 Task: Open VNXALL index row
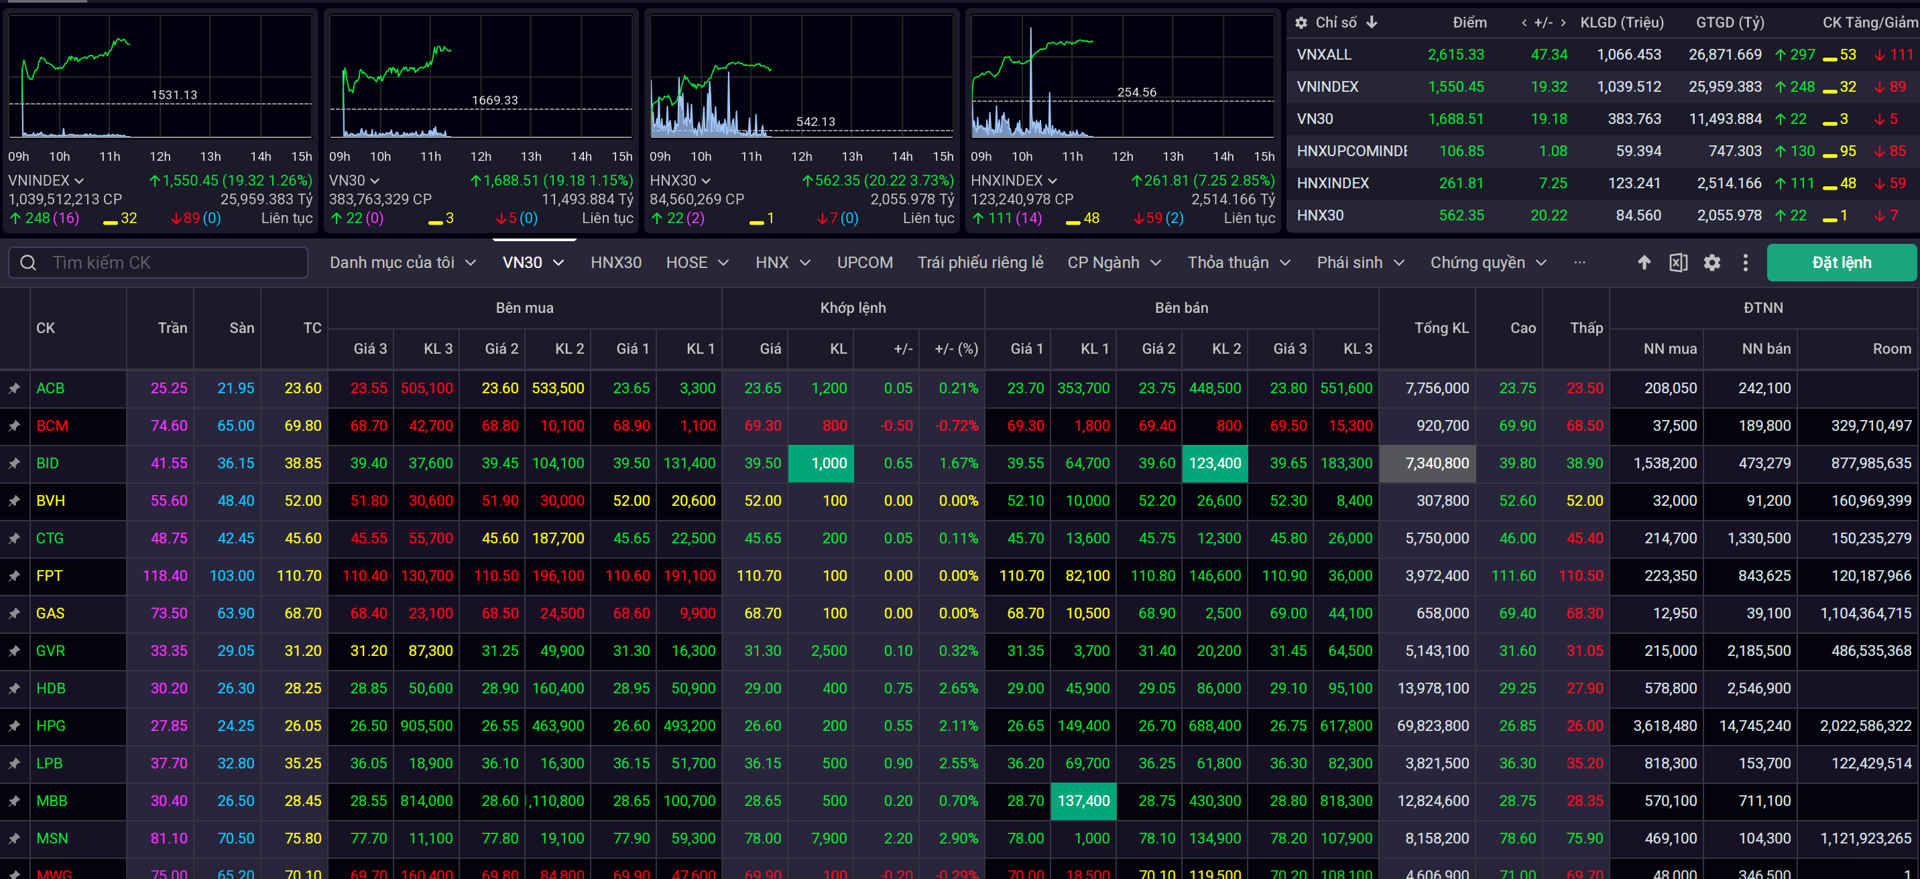(x=1603, y=55)
